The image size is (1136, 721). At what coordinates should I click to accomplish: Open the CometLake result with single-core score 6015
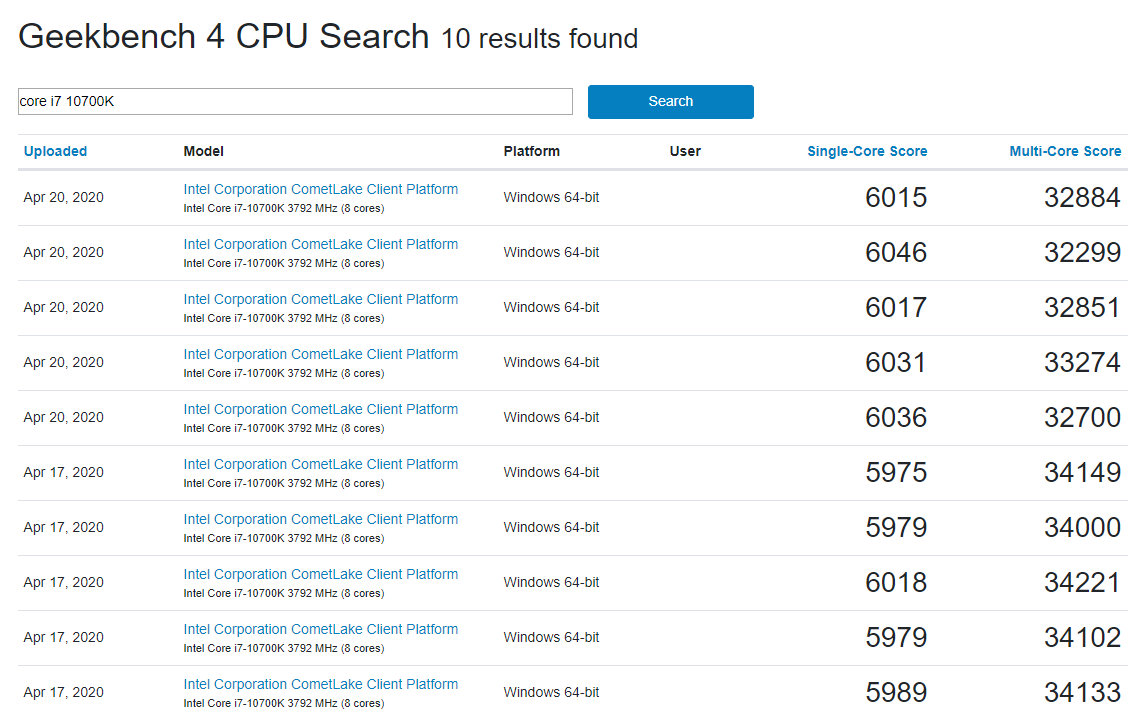[x=320, y=189]
